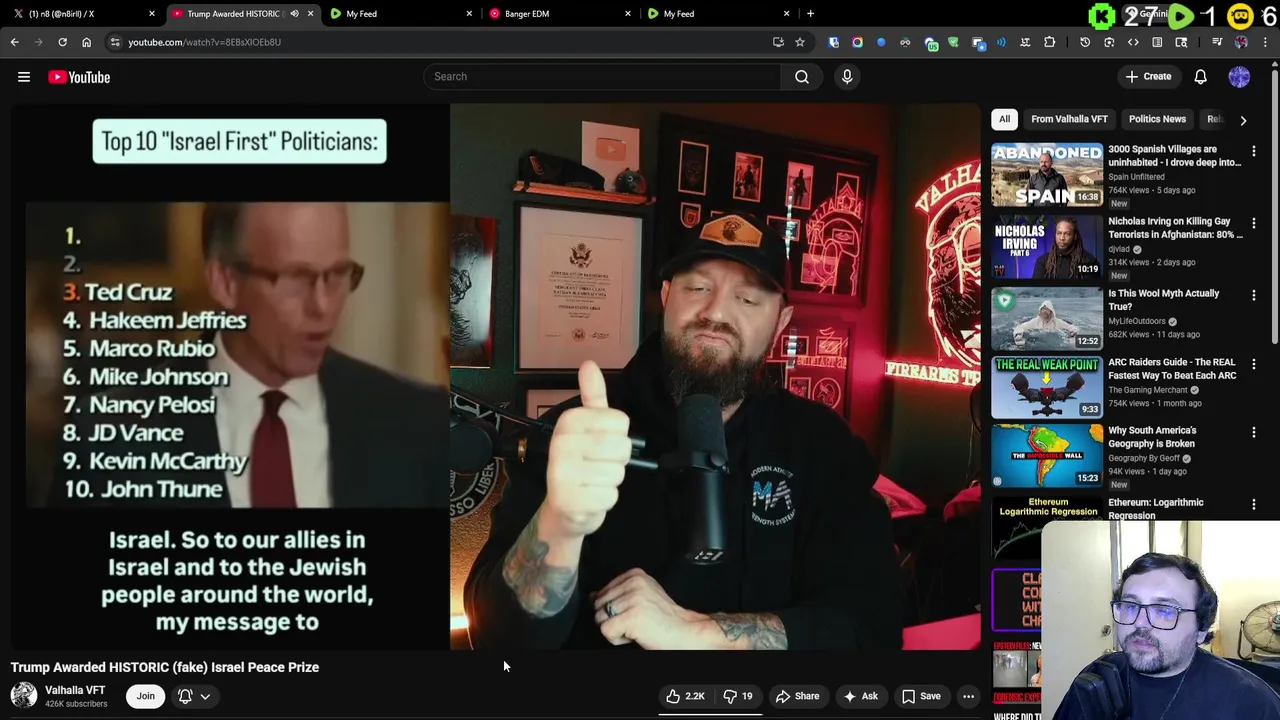Open the Chrome profile avatar
The width and height of the screenshot is (1280, 720).
pyautogui.click(x=1241, y=42)
